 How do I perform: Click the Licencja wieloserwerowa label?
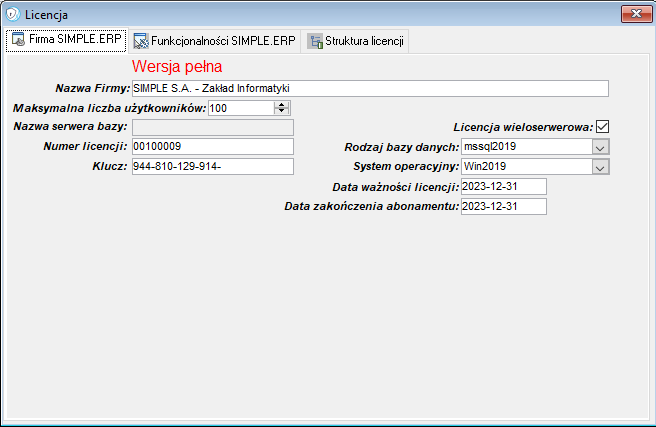pyautogui.click(x=523, y=127)
